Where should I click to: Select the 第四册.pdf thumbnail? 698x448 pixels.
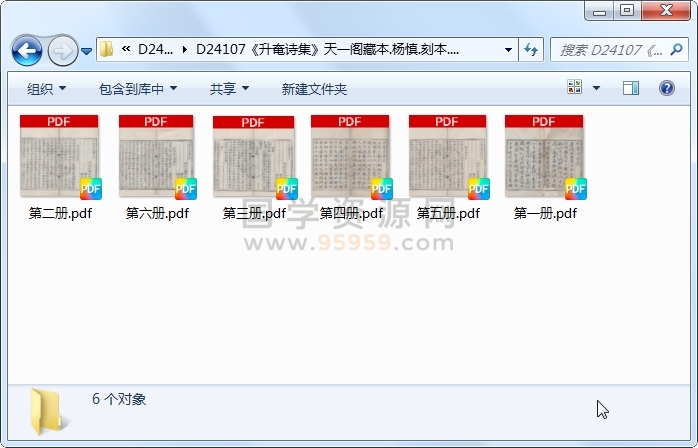click(x=350, y=156)
